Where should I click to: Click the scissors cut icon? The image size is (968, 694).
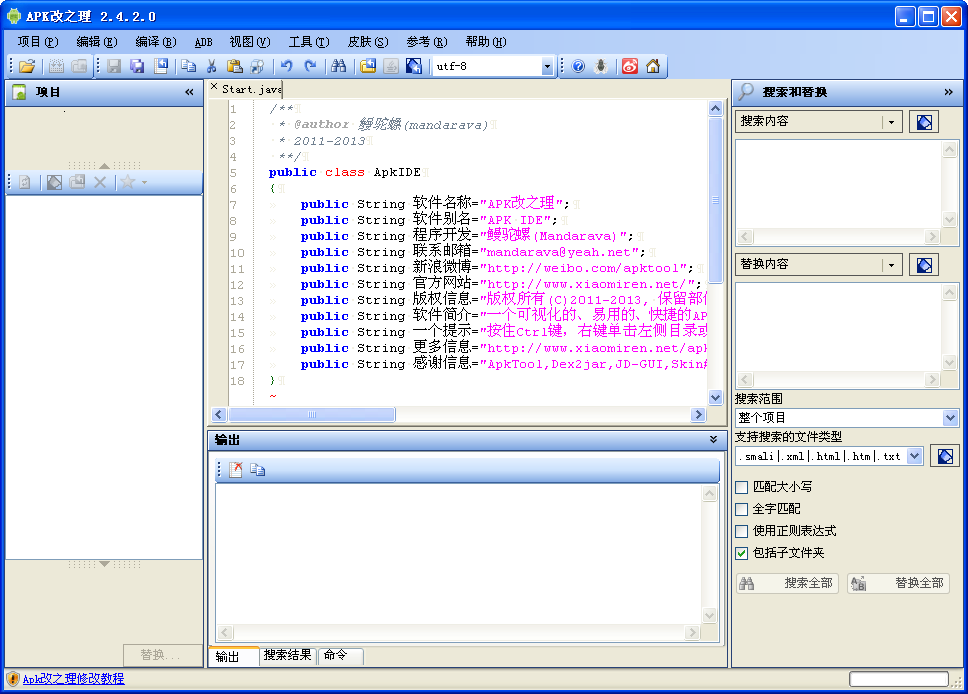(212, 66)
